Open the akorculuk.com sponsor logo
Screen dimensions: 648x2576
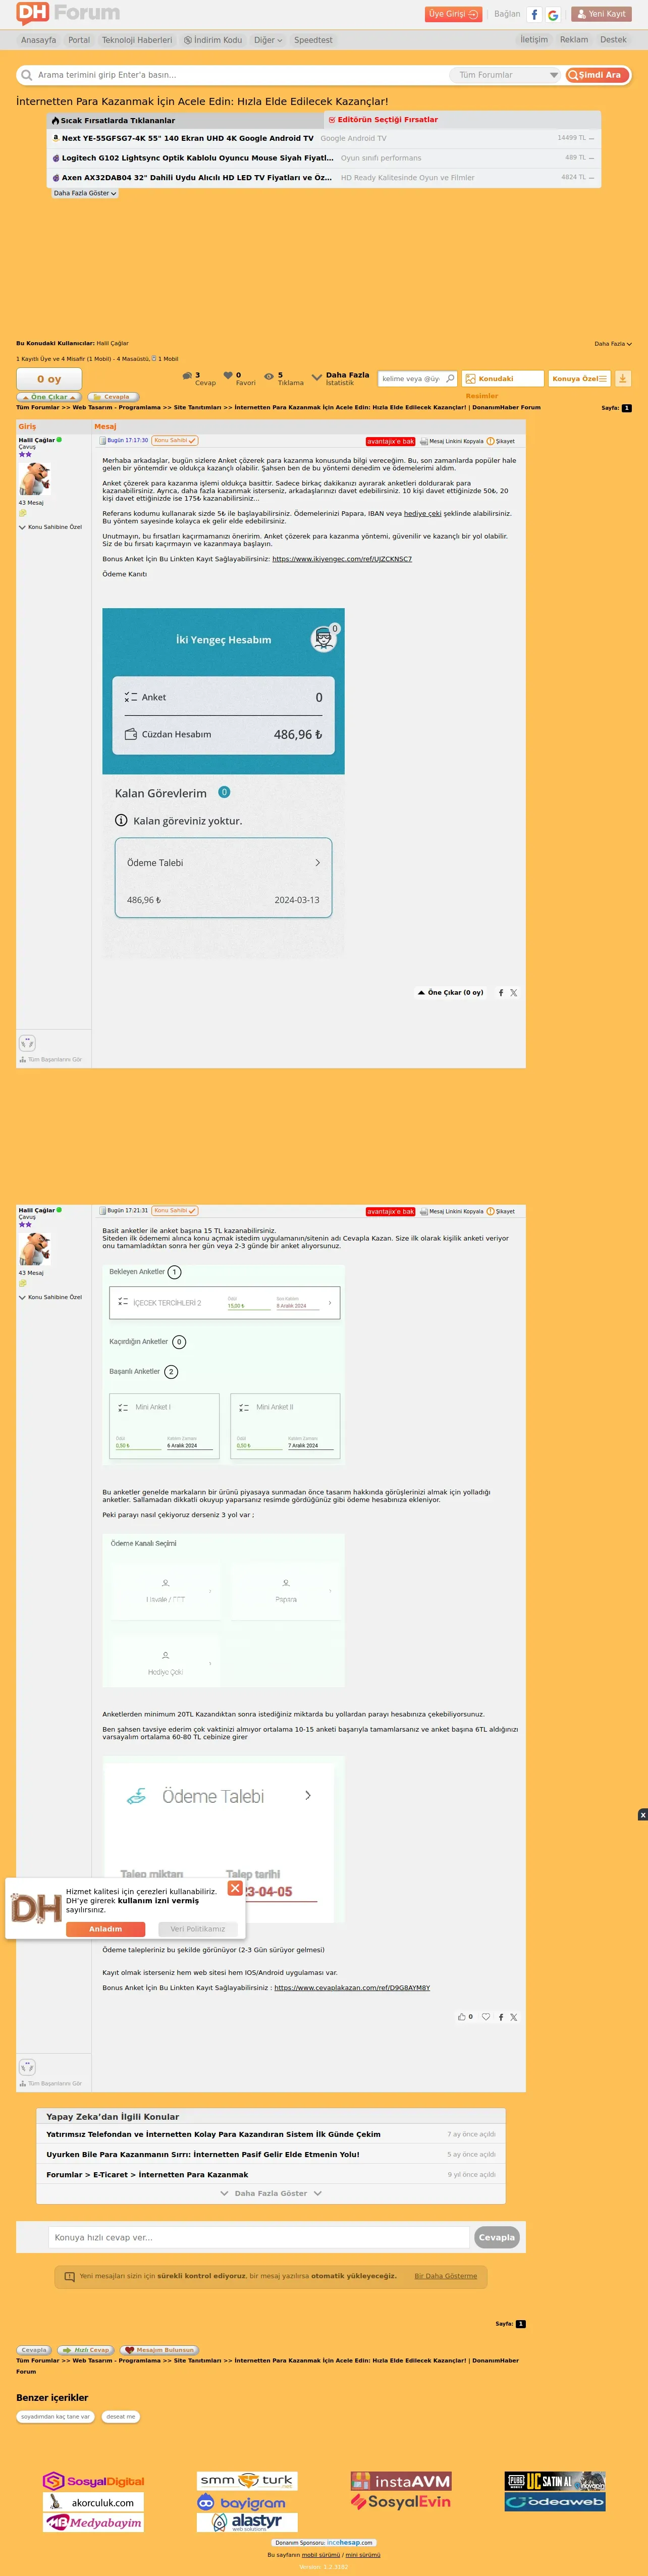tap(94, 2502)
